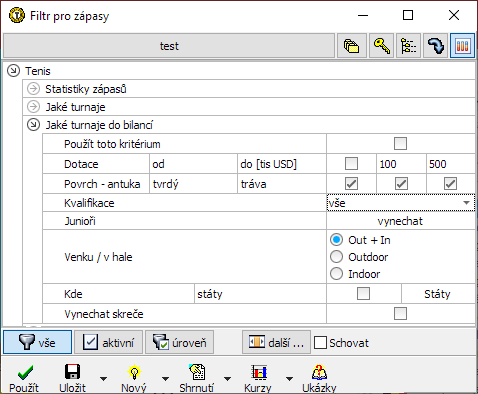Click the Shrnutí summary icon
Viewport: 478px width, 394px height.
pyautogui.click(x=197, y=372)
